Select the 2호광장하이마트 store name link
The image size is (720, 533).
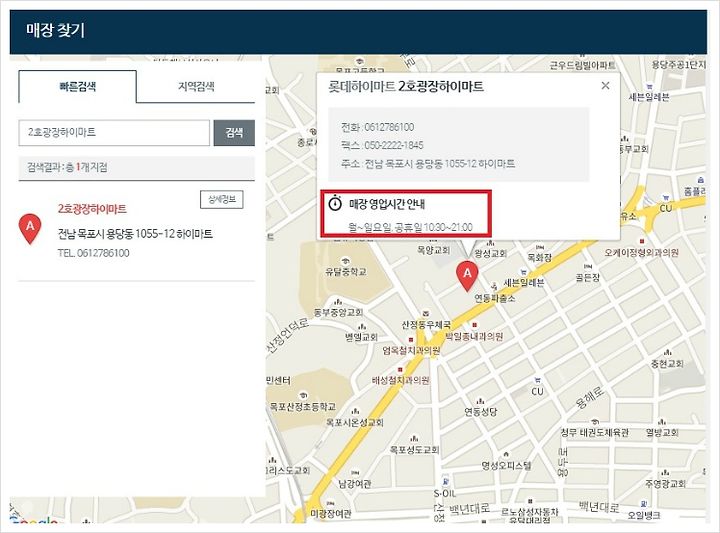point(92,209)
